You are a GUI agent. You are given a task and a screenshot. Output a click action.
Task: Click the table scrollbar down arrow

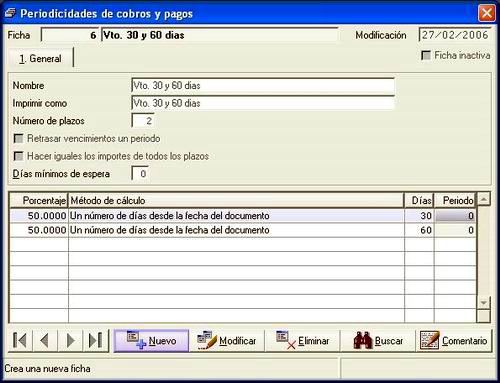484,303
